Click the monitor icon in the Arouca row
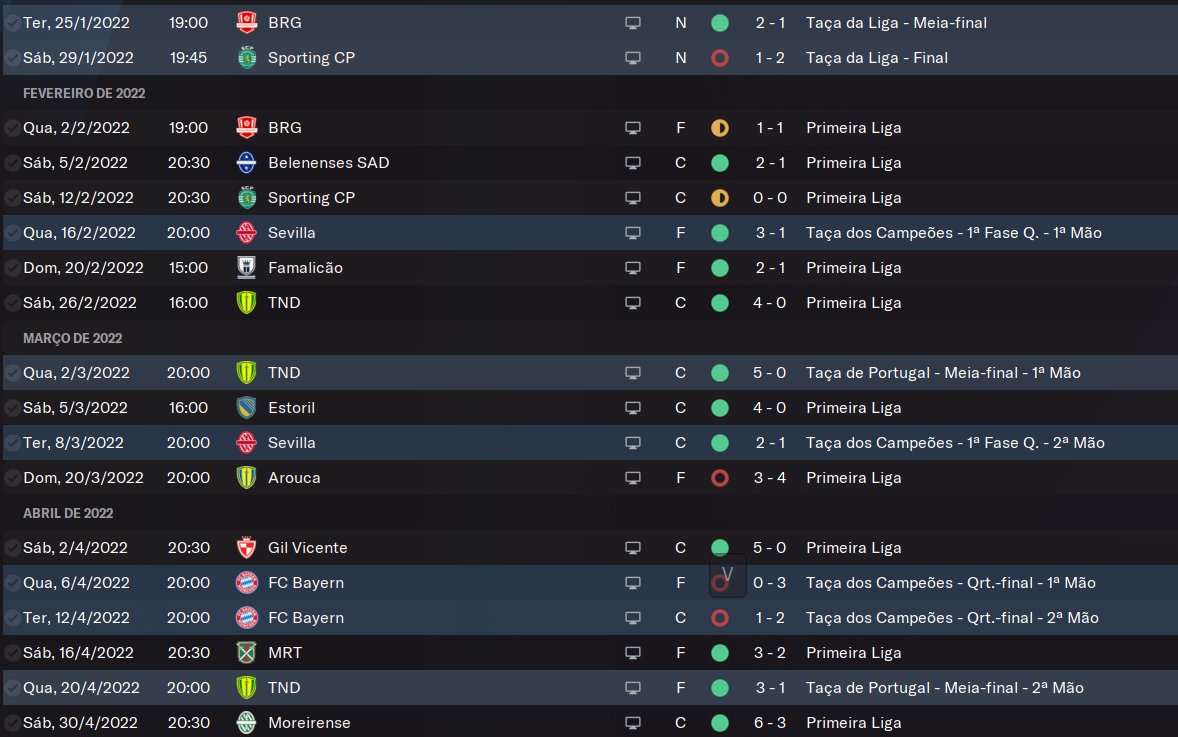1178x737 pixels. tap(632, 478)
